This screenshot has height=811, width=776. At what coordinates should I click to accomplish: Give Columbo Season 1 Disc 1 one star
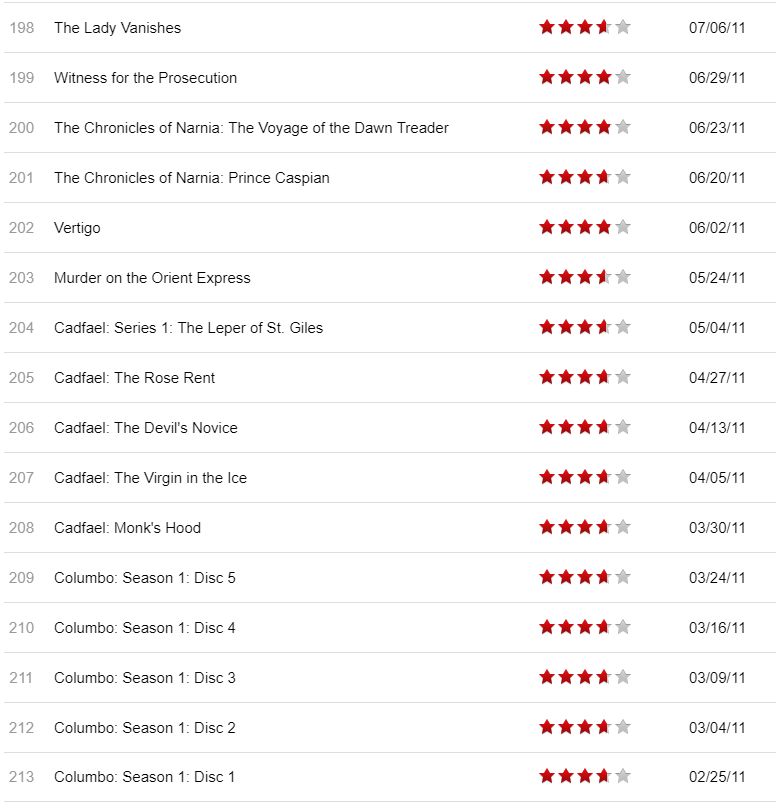547,776
